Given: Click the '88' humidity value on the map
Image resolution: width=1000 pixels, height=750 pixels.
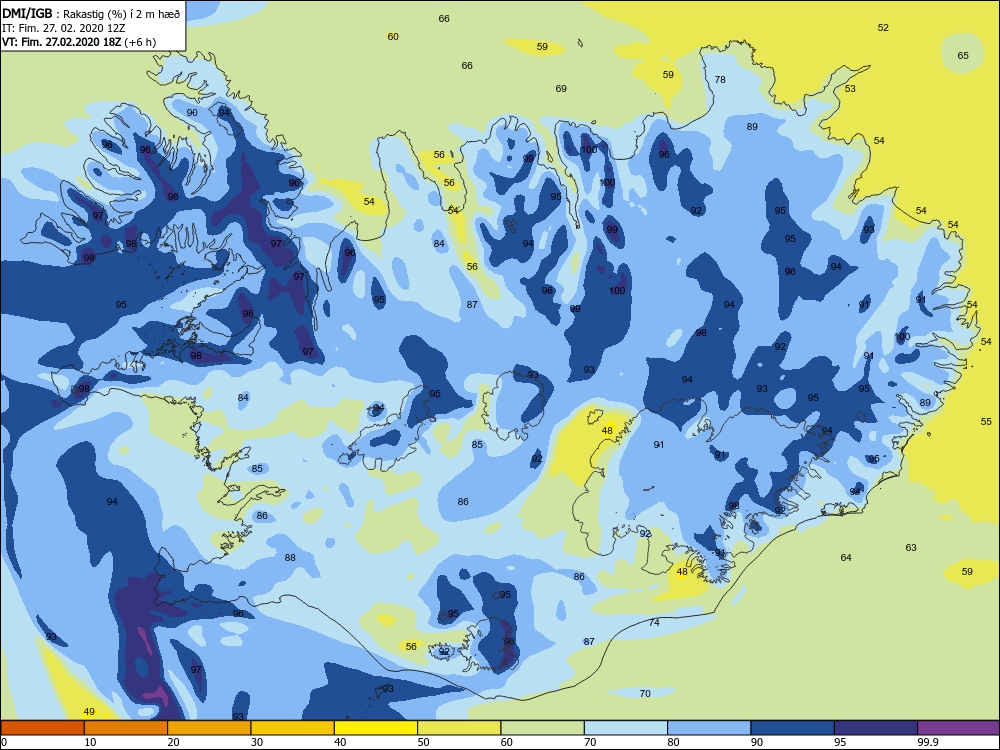Looking at the screenshot, I should pyautogui.click(x=290, y=557).
